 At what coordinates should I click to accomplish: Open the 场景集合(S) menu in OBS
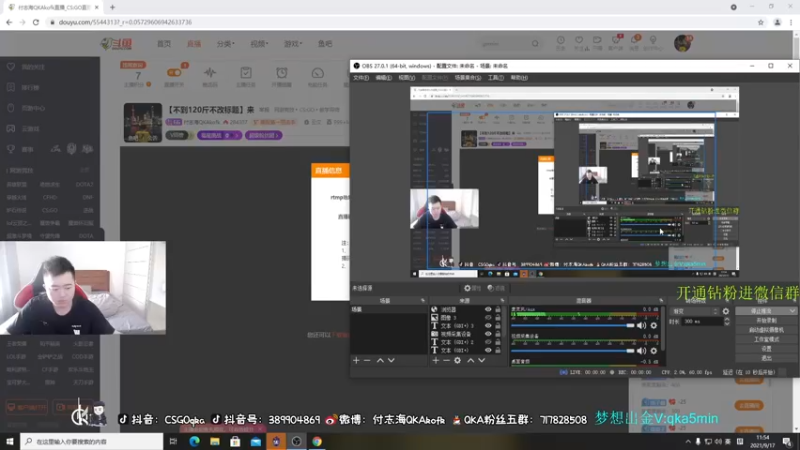[x=468, y=78]
